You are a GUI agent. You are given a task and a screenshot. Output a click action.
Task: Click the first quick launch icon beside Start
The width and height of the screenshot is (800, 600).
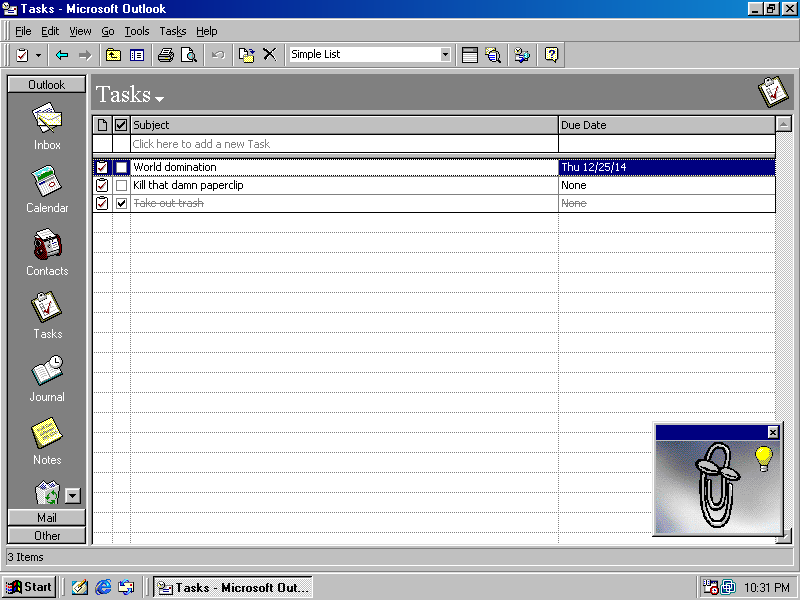(80, 587)
